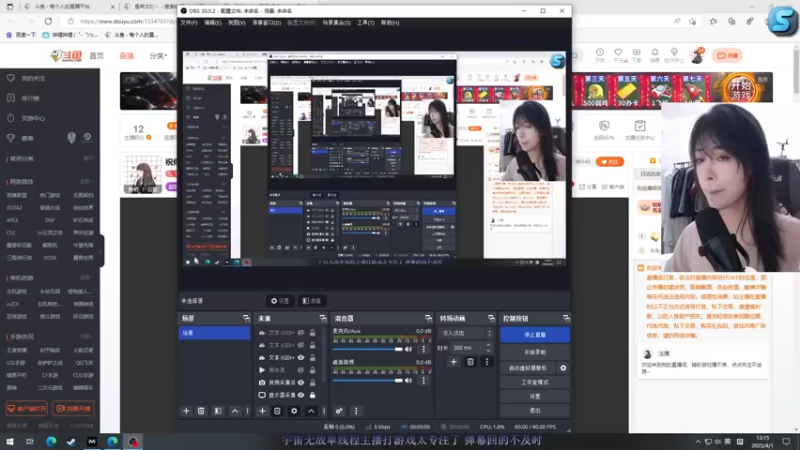Open 设置 from OBS controls panel
The image size is (800, 450).
click(x=535, y=396)
